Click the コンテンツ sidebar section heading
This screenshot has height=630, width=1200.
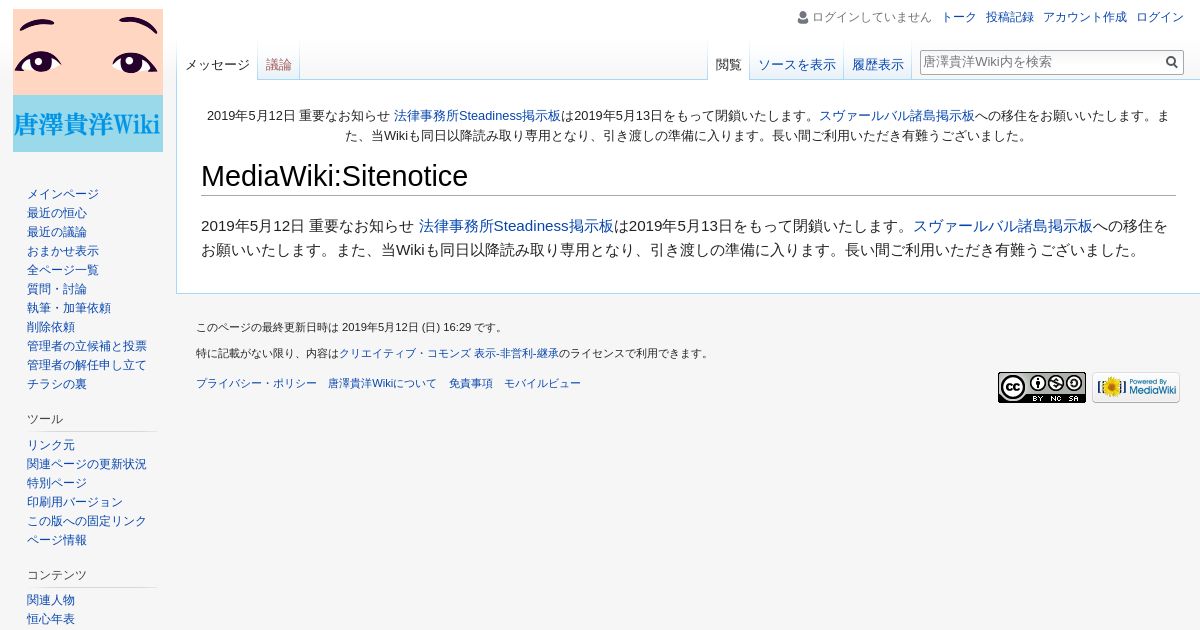[57, 575]
